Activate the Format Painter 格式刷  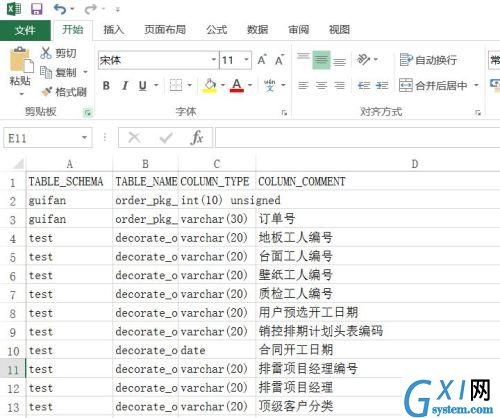click(64, 91)
